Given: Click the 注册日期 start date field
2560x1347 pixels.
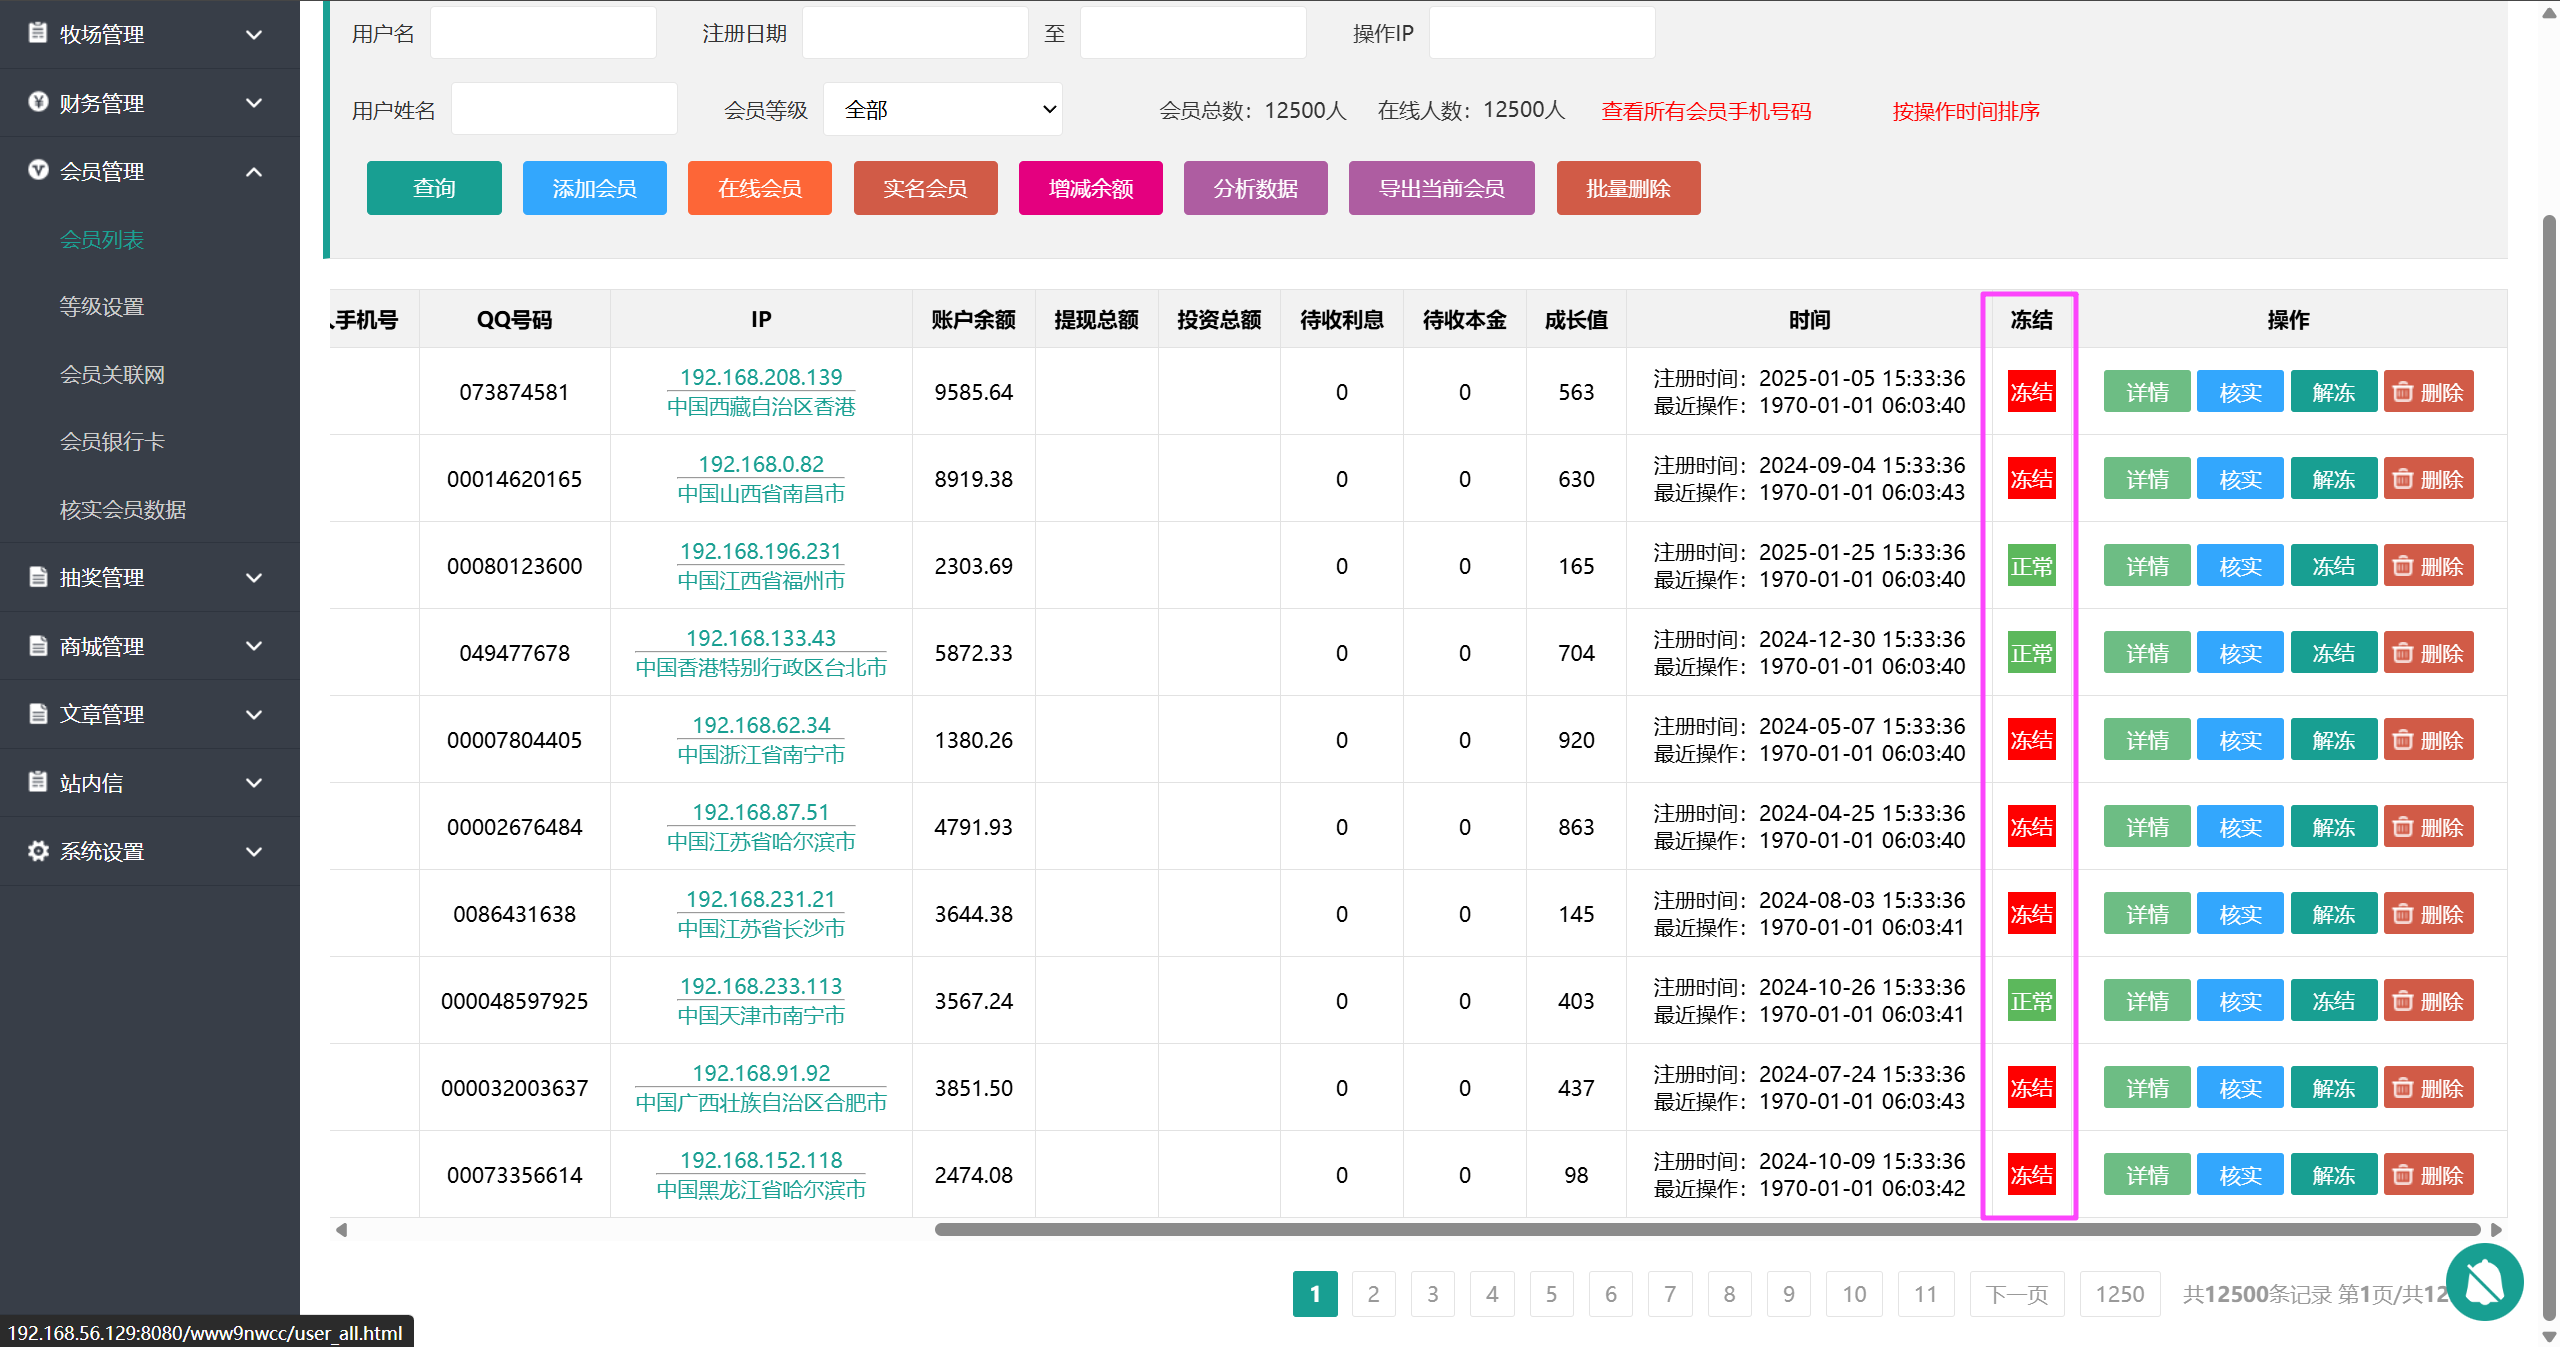Looking at the screenshot, I should point(915,33).
